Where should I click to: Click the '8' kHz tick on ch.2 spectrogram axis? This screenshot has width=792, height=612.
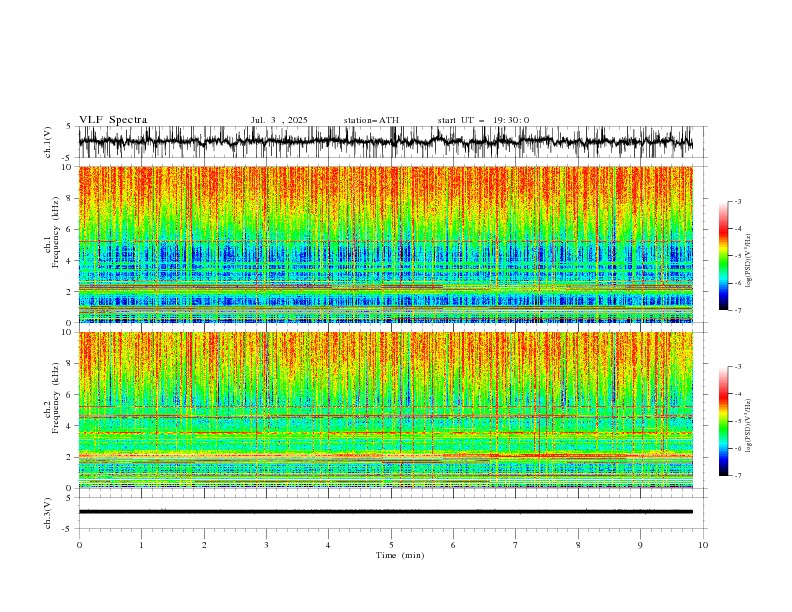(x=70, y=364)
